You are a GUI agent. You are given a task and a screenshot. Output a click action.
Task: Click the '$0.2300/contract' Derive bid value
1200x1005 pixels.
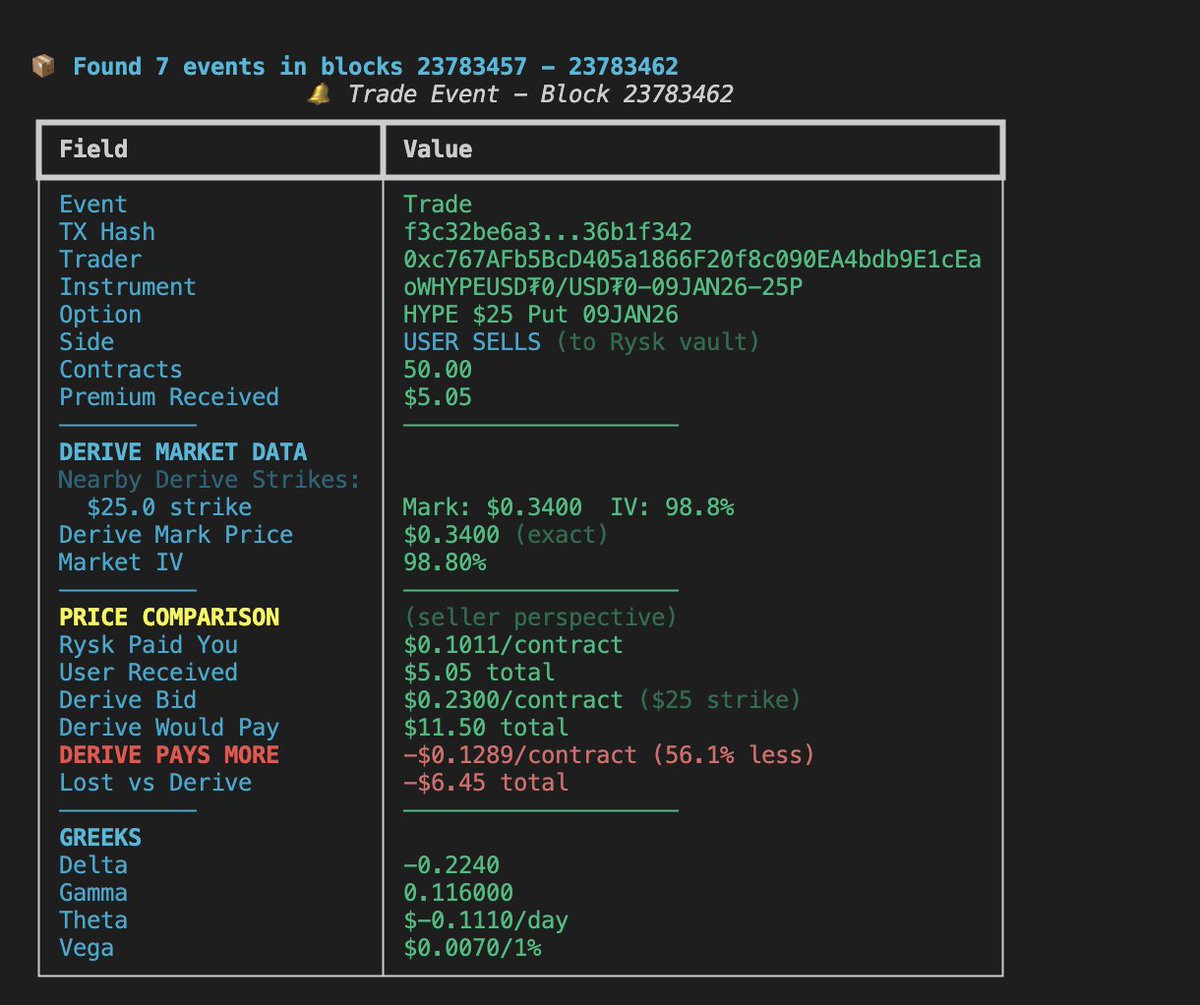click(513, 700)
